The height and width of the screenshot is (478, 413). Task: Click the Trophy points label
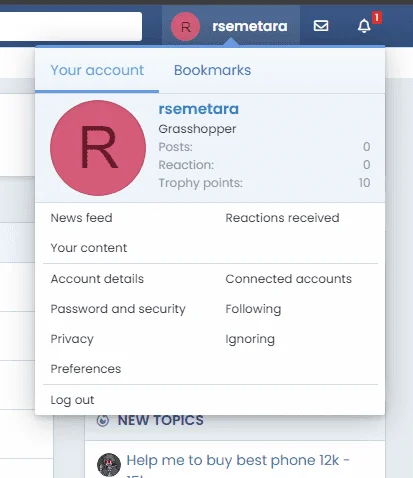(x=200, y=183)
